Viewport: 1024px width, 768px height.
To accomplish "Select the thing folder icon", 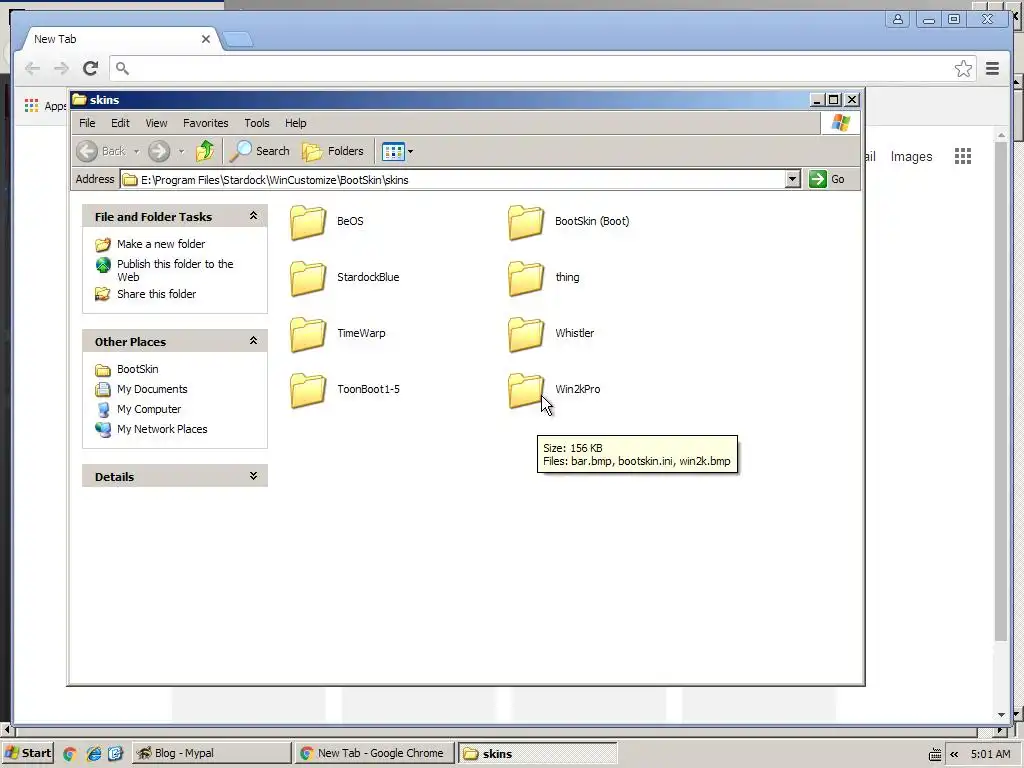I will click(526, 278).
